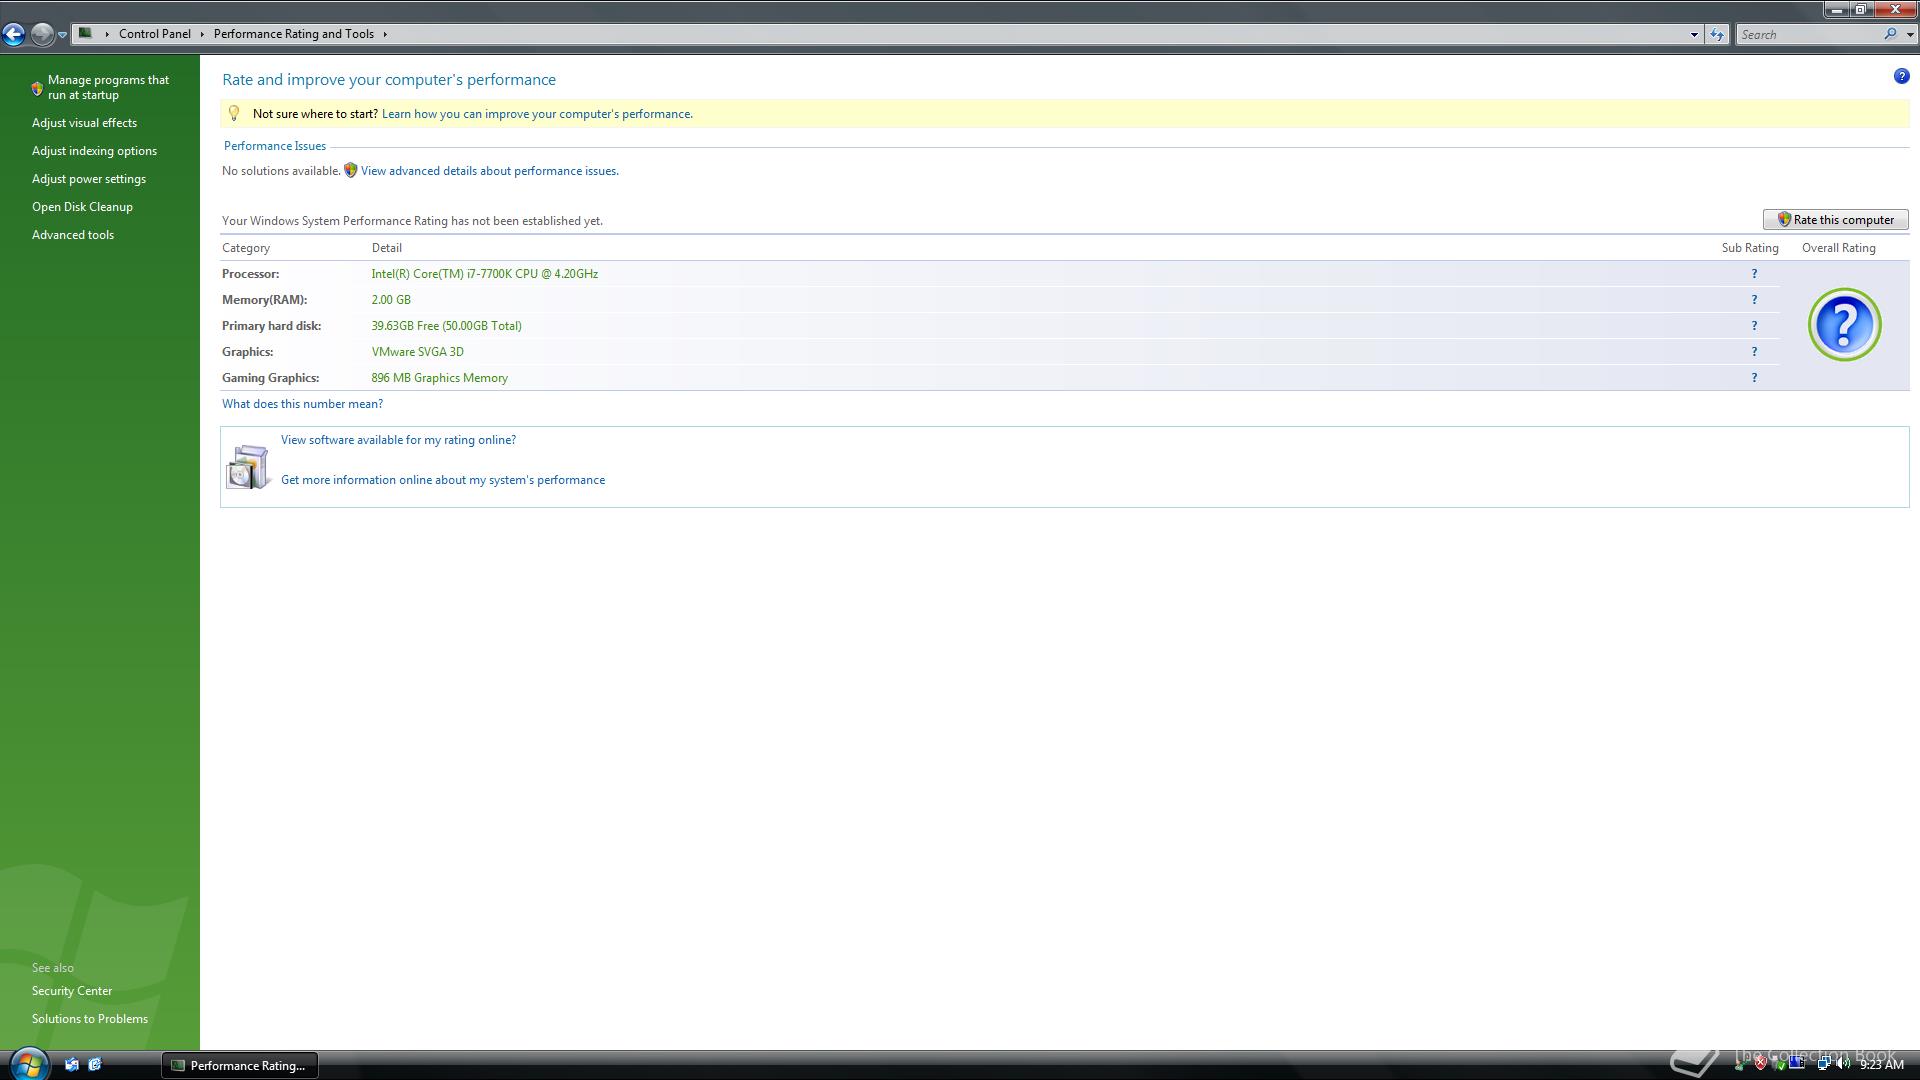View advanced details about performance issues

[490, 171]
